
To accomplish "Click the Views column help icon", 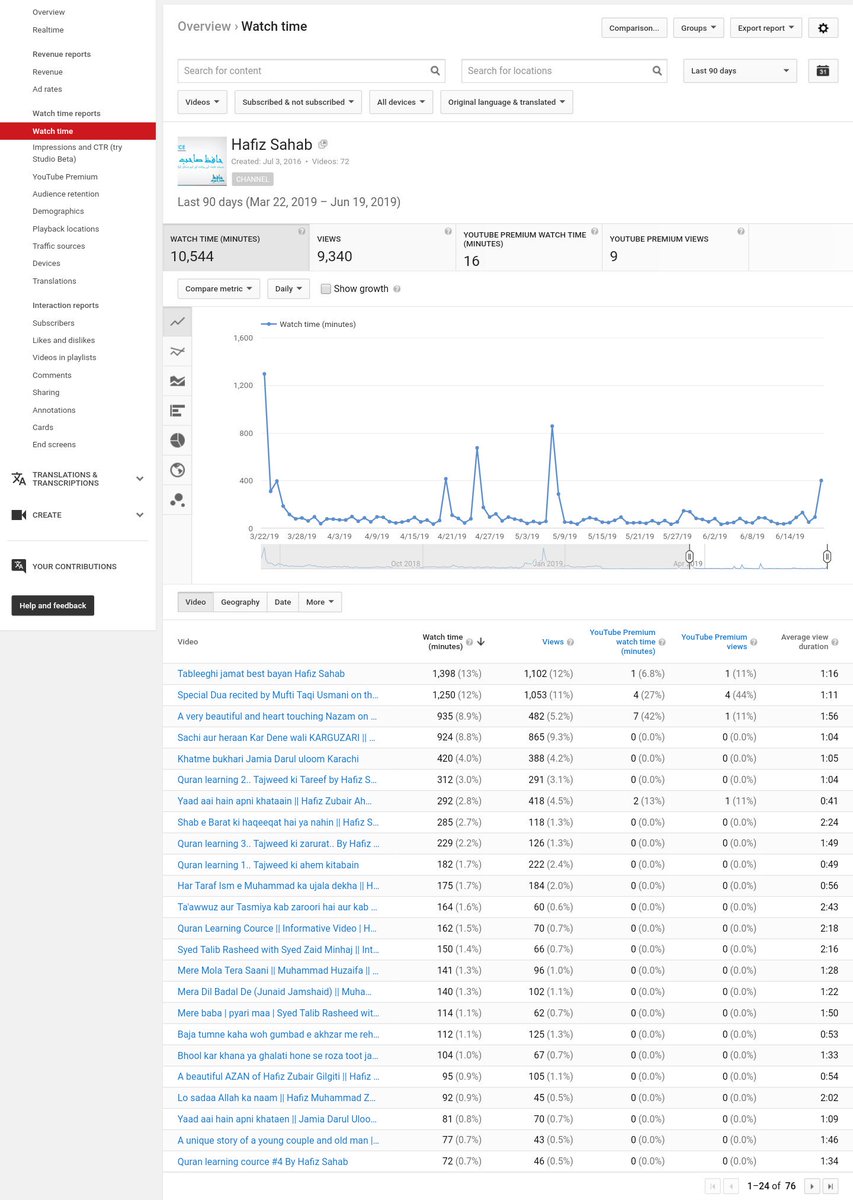I will 571,642.
